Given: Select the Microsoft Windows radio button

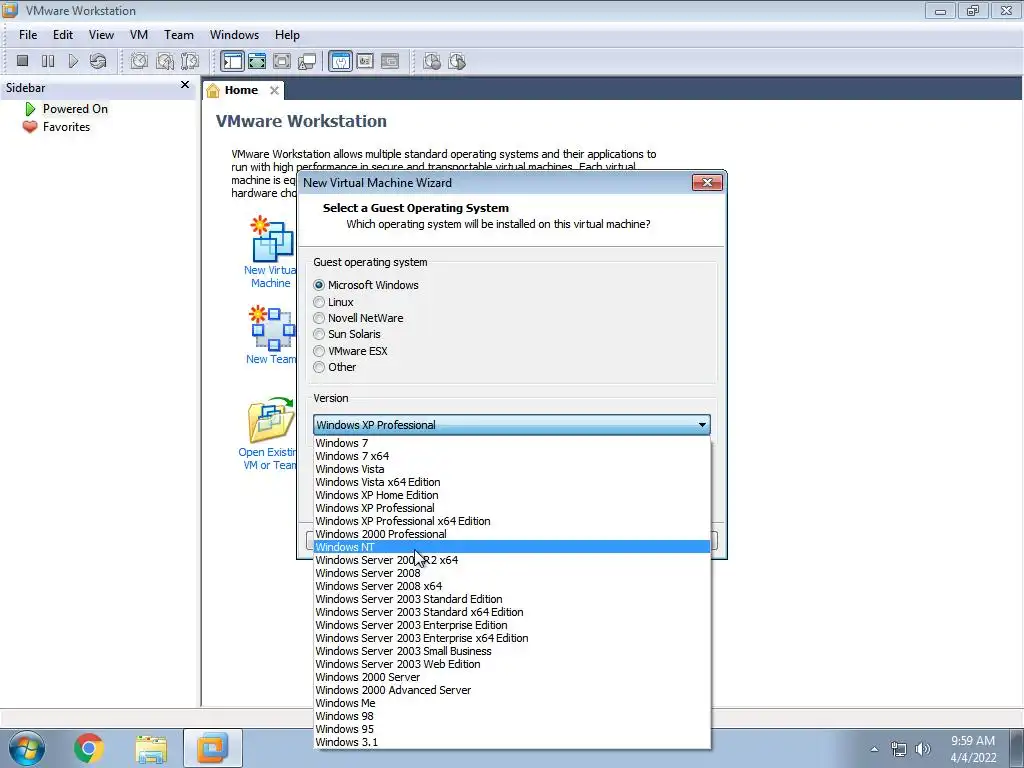Looking at the screenshot, I should point(319,285).
